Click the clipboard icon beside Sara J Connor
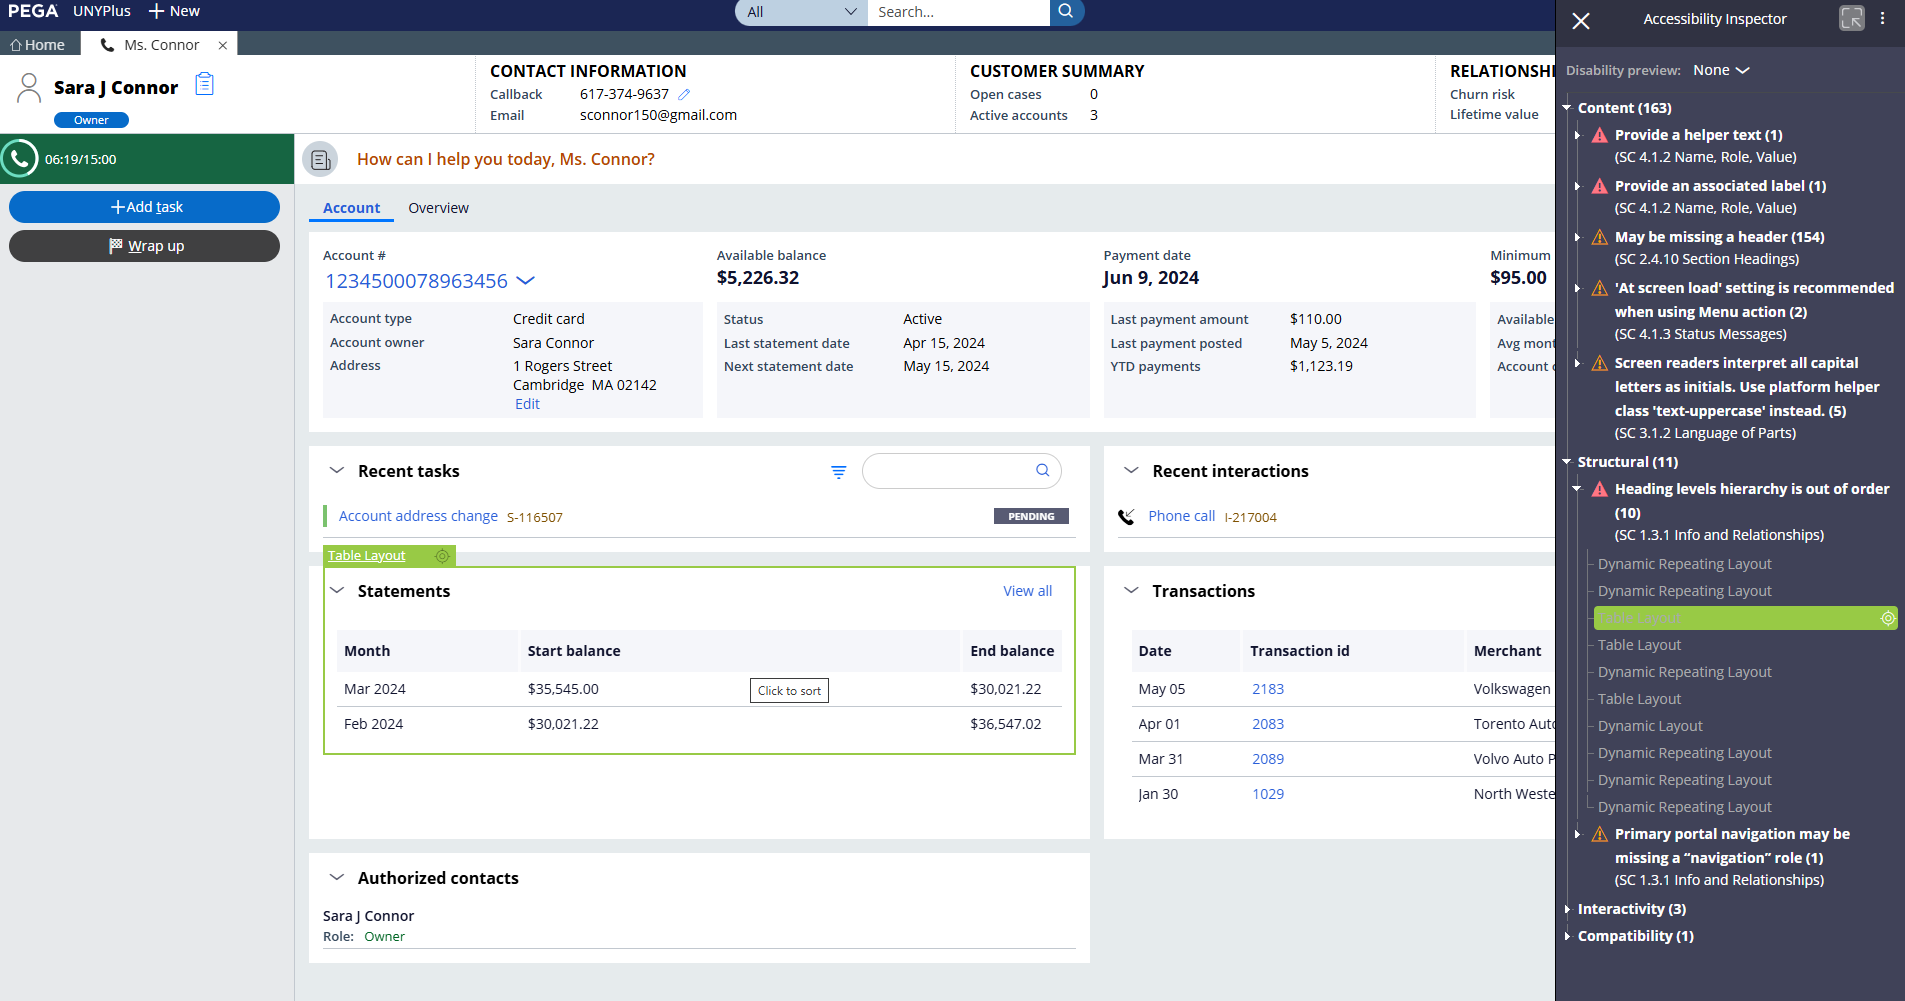 [x=204, y=84]
